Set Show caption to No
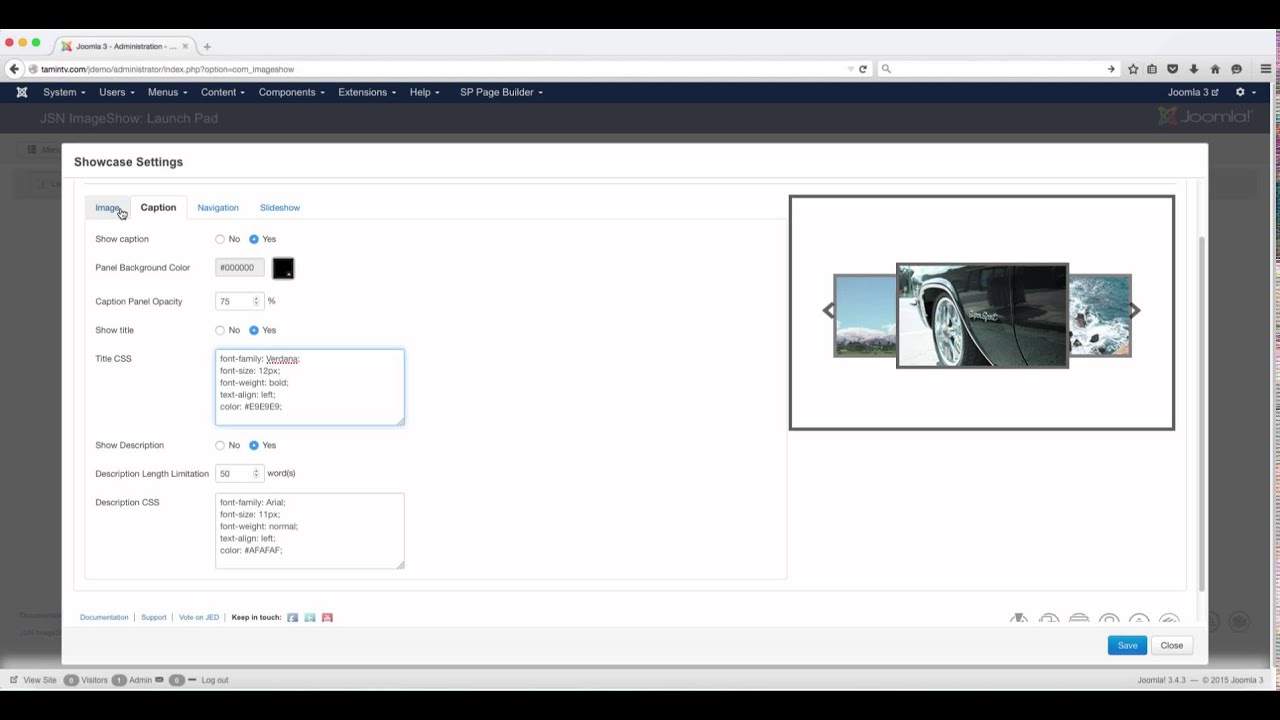Screen dimensions: 1280x720 pyautogui.click(x=220, y=239)
